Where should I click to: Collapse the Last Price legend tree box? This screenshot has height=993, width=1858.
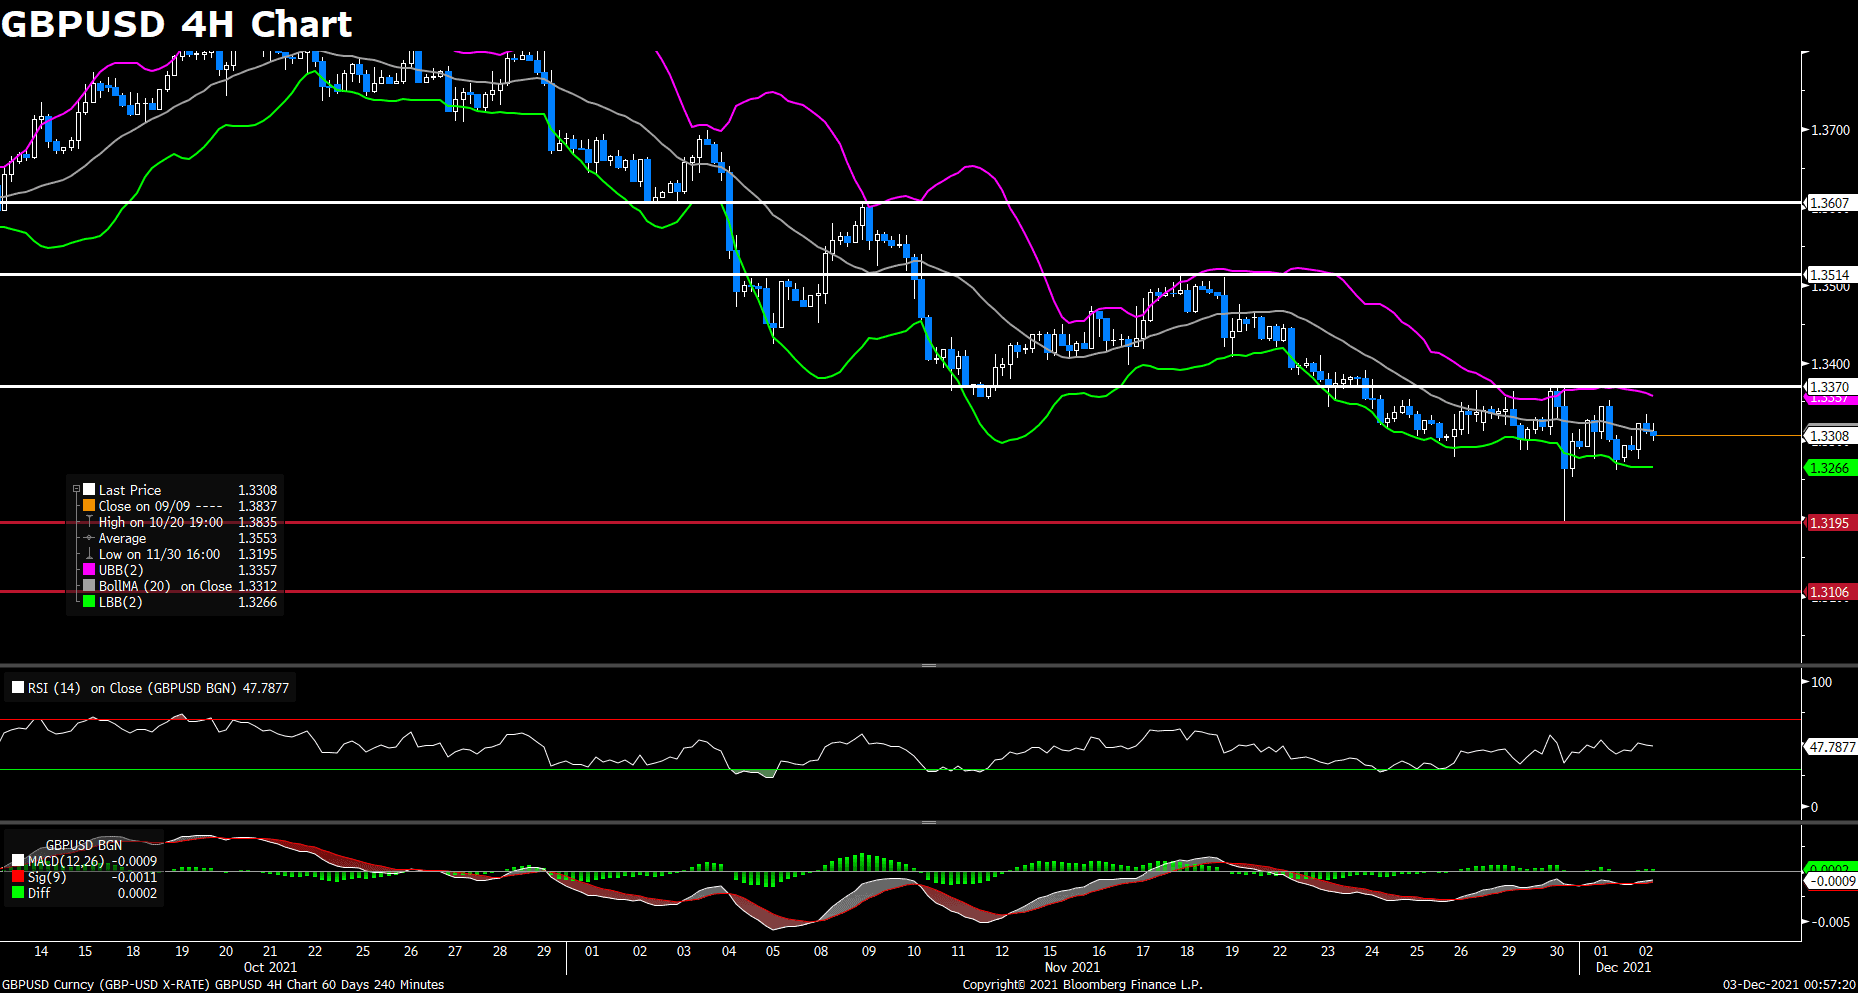(76, 489)
